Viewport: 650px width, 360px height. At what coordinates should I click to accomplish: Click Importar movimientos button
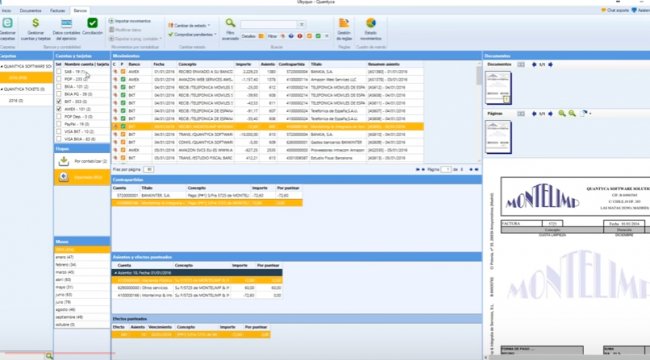pyautogui.click(x=130, y=21)
